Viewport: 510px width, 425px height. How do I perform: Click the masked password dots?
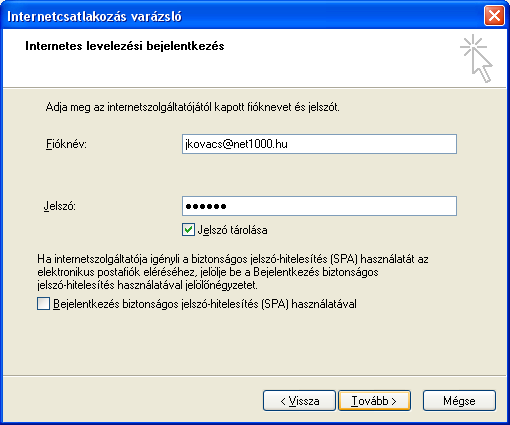point(206,207)
